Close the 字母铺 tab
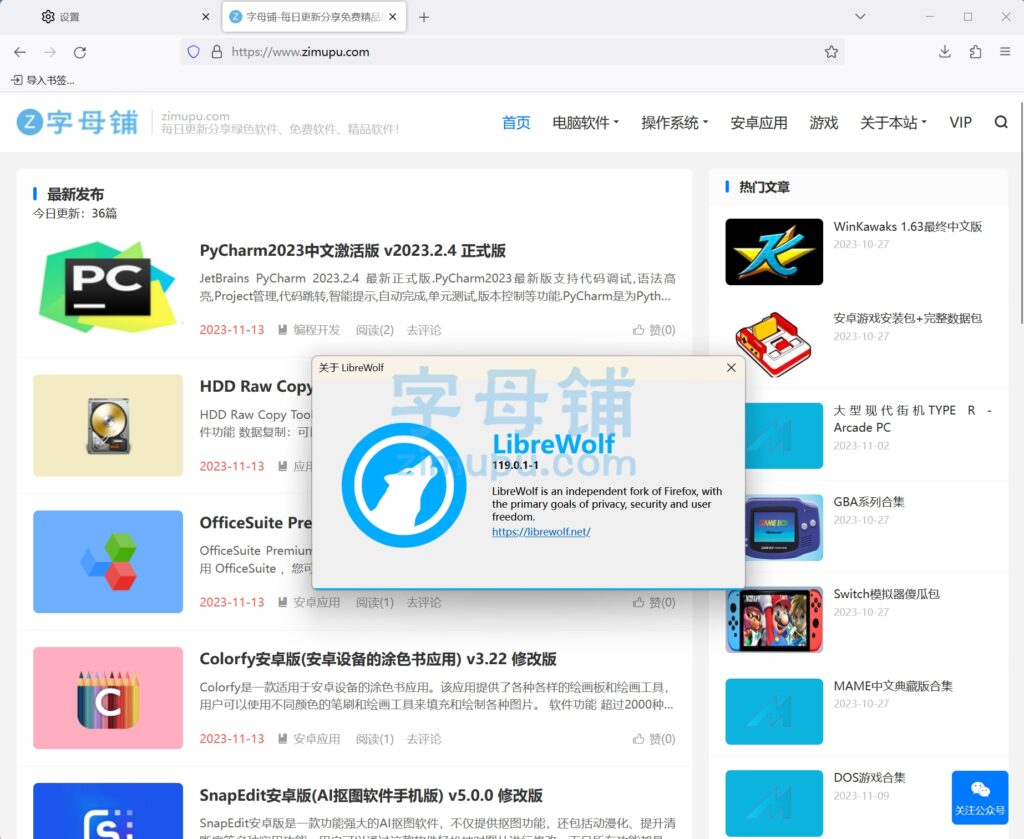 pos(392,17)
